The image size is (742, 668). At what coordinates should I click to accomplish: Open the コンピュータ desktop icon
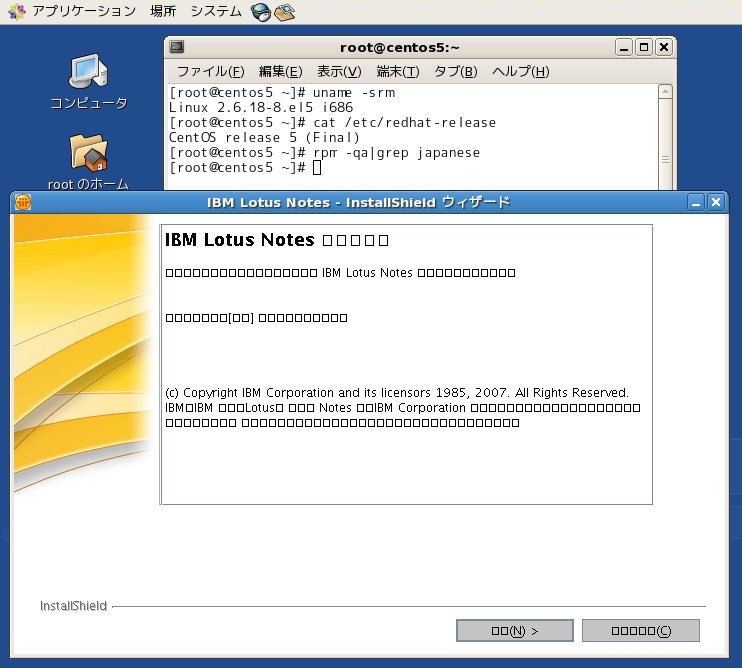(88, 81)
